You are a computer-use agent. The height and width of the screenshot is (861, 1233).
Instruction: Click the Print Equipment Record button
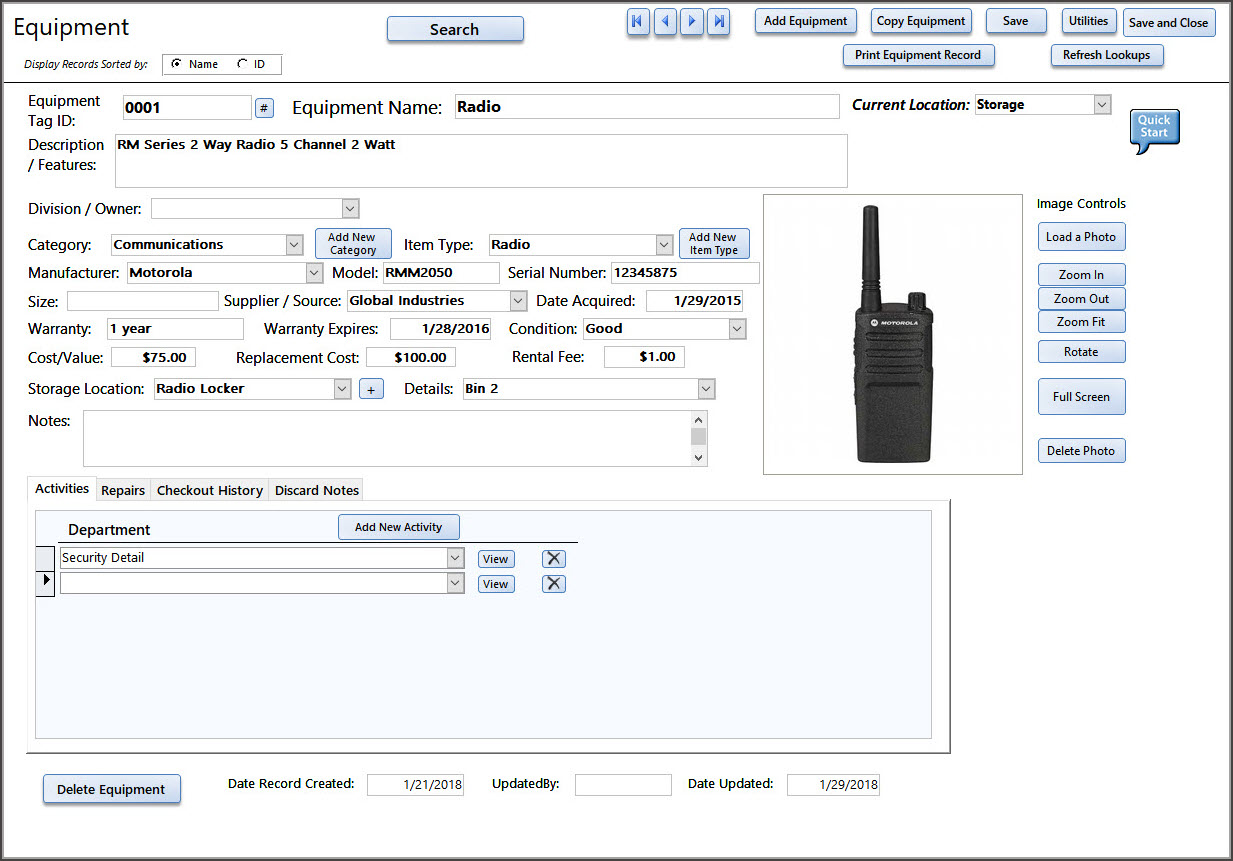(917, 55)
